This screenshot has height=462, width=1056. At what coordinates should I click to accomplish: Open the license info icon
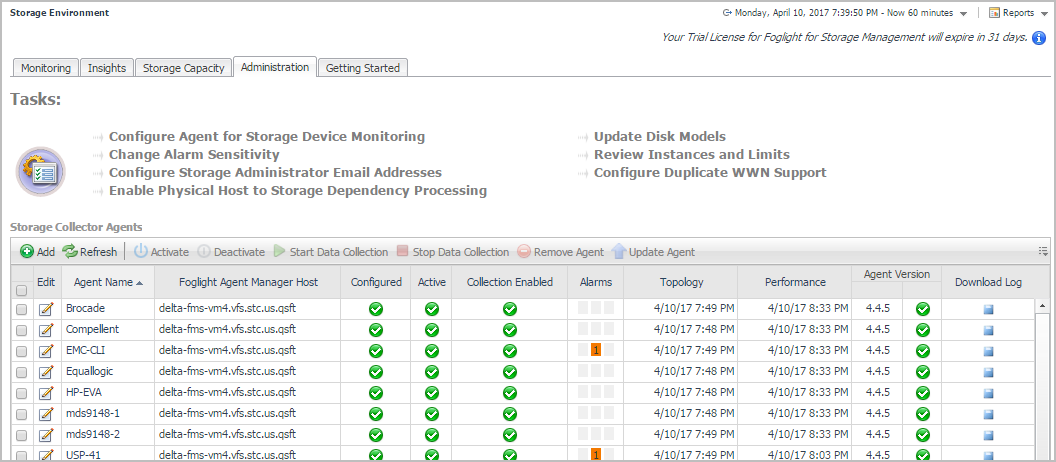1039,38
